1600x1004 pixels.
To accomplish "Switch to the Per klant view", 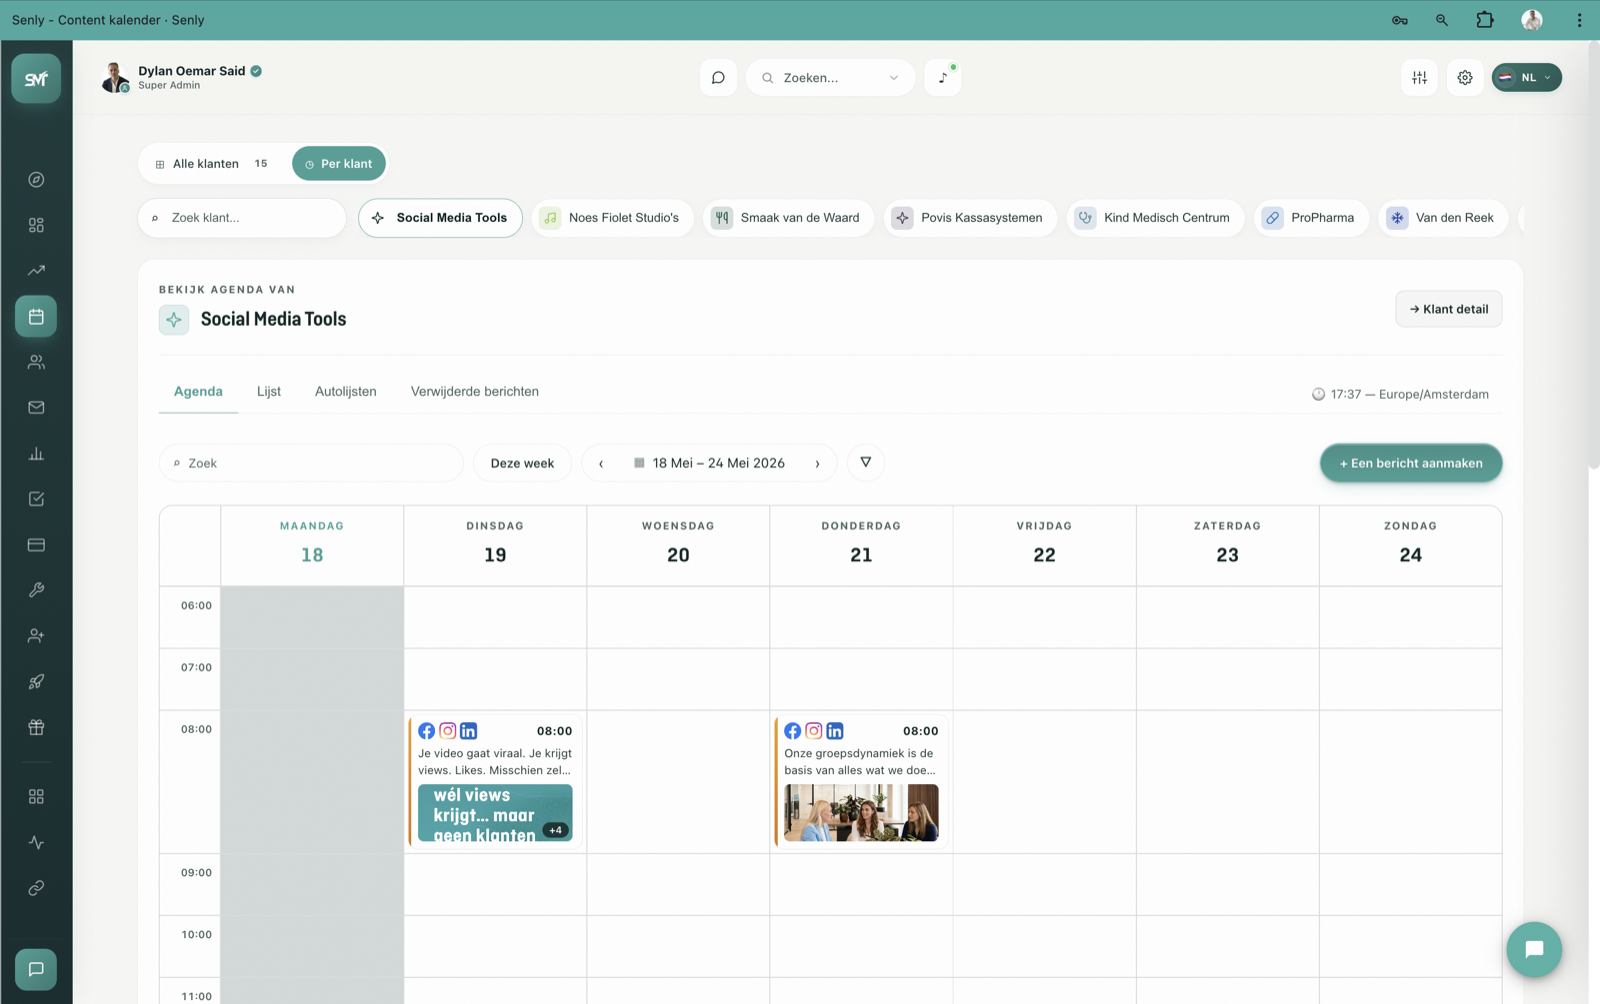I will pos(339,164).
